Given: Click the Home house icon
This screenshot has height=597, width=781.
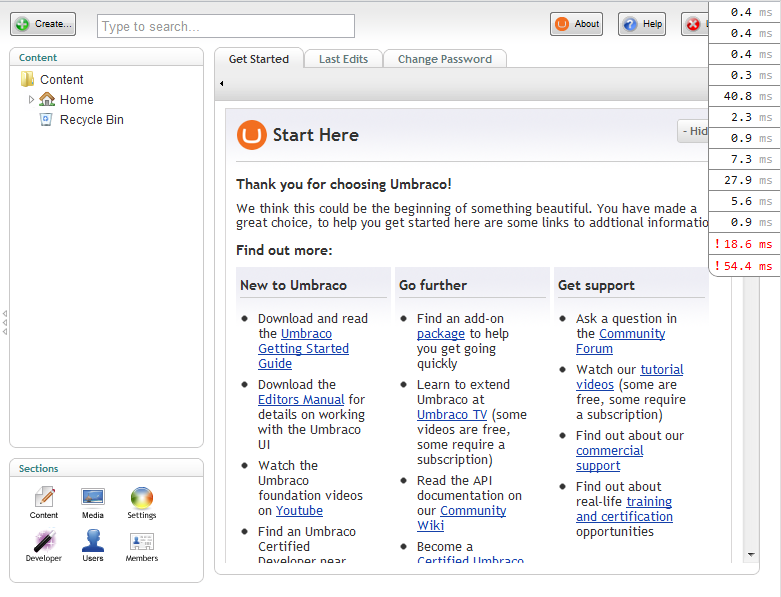Looking at the screenshot, I should (x=47, y=99).
